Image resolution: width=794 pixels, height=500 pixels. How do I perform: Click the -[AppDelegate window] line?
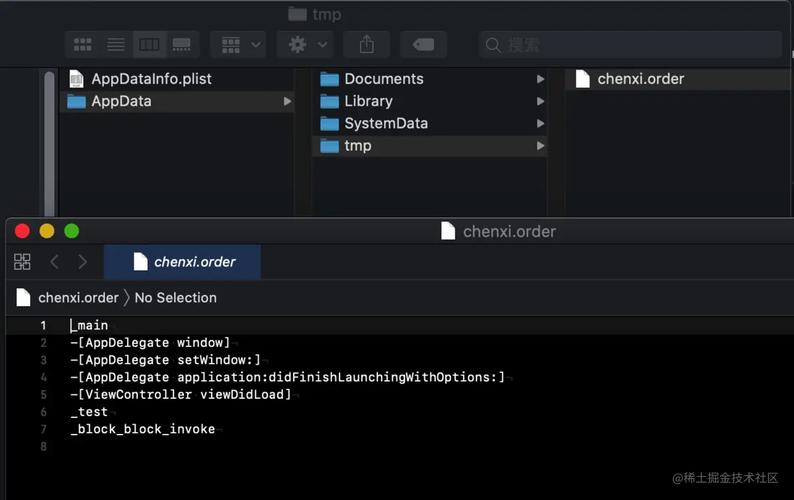150,343
